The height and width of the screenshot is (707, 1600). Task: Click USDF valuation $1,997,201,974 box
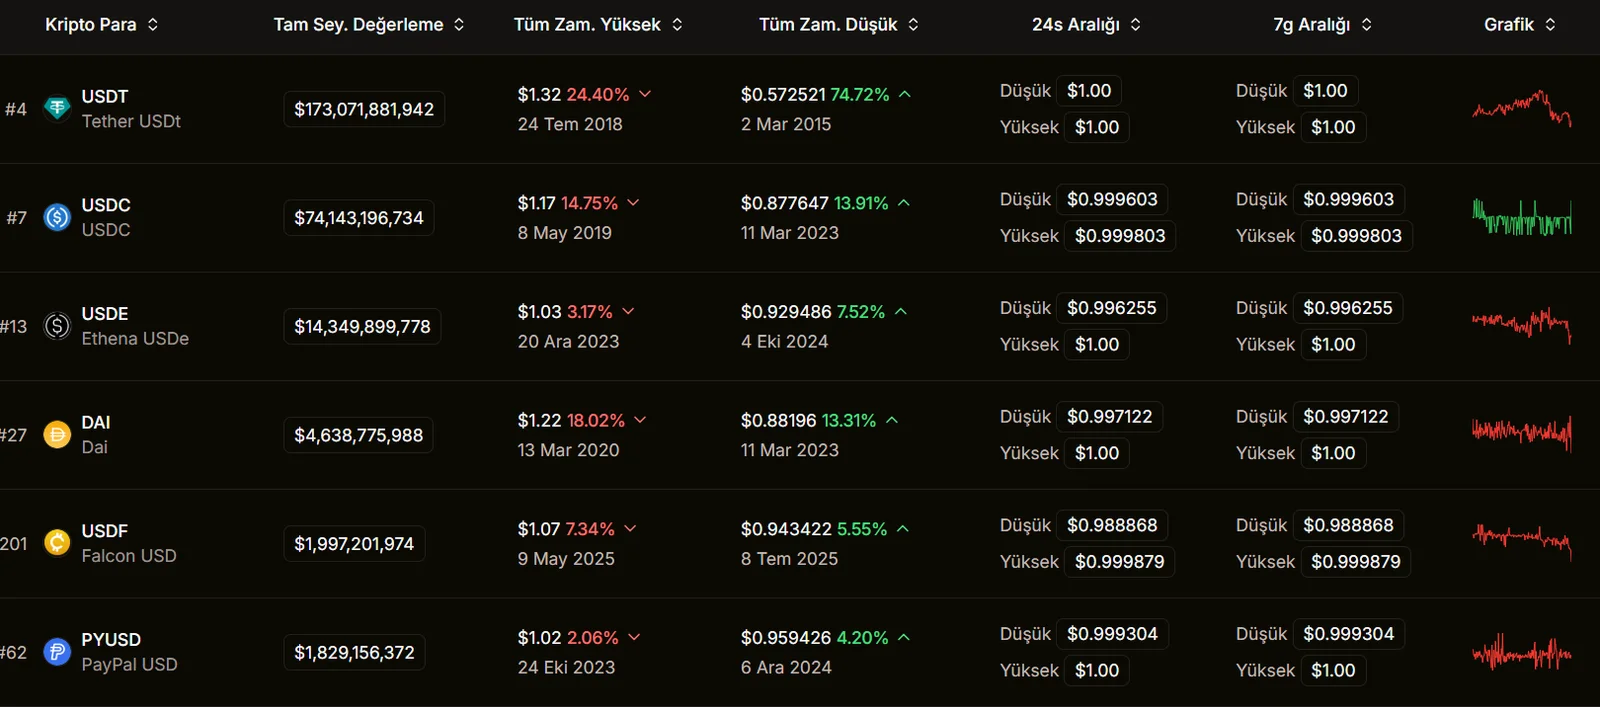tap(354, 544)
